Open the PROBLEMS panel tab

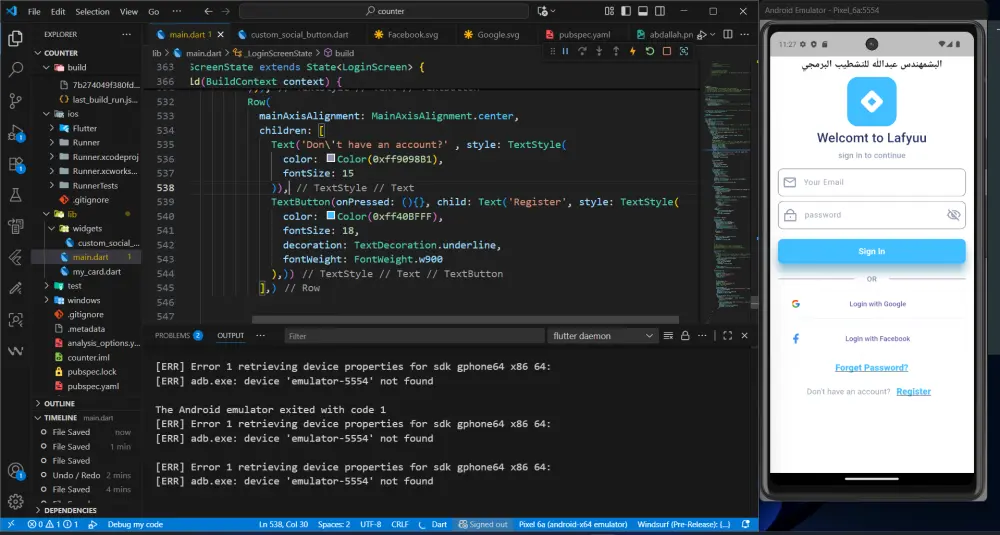pyautogui.click(x=172, y=336)
